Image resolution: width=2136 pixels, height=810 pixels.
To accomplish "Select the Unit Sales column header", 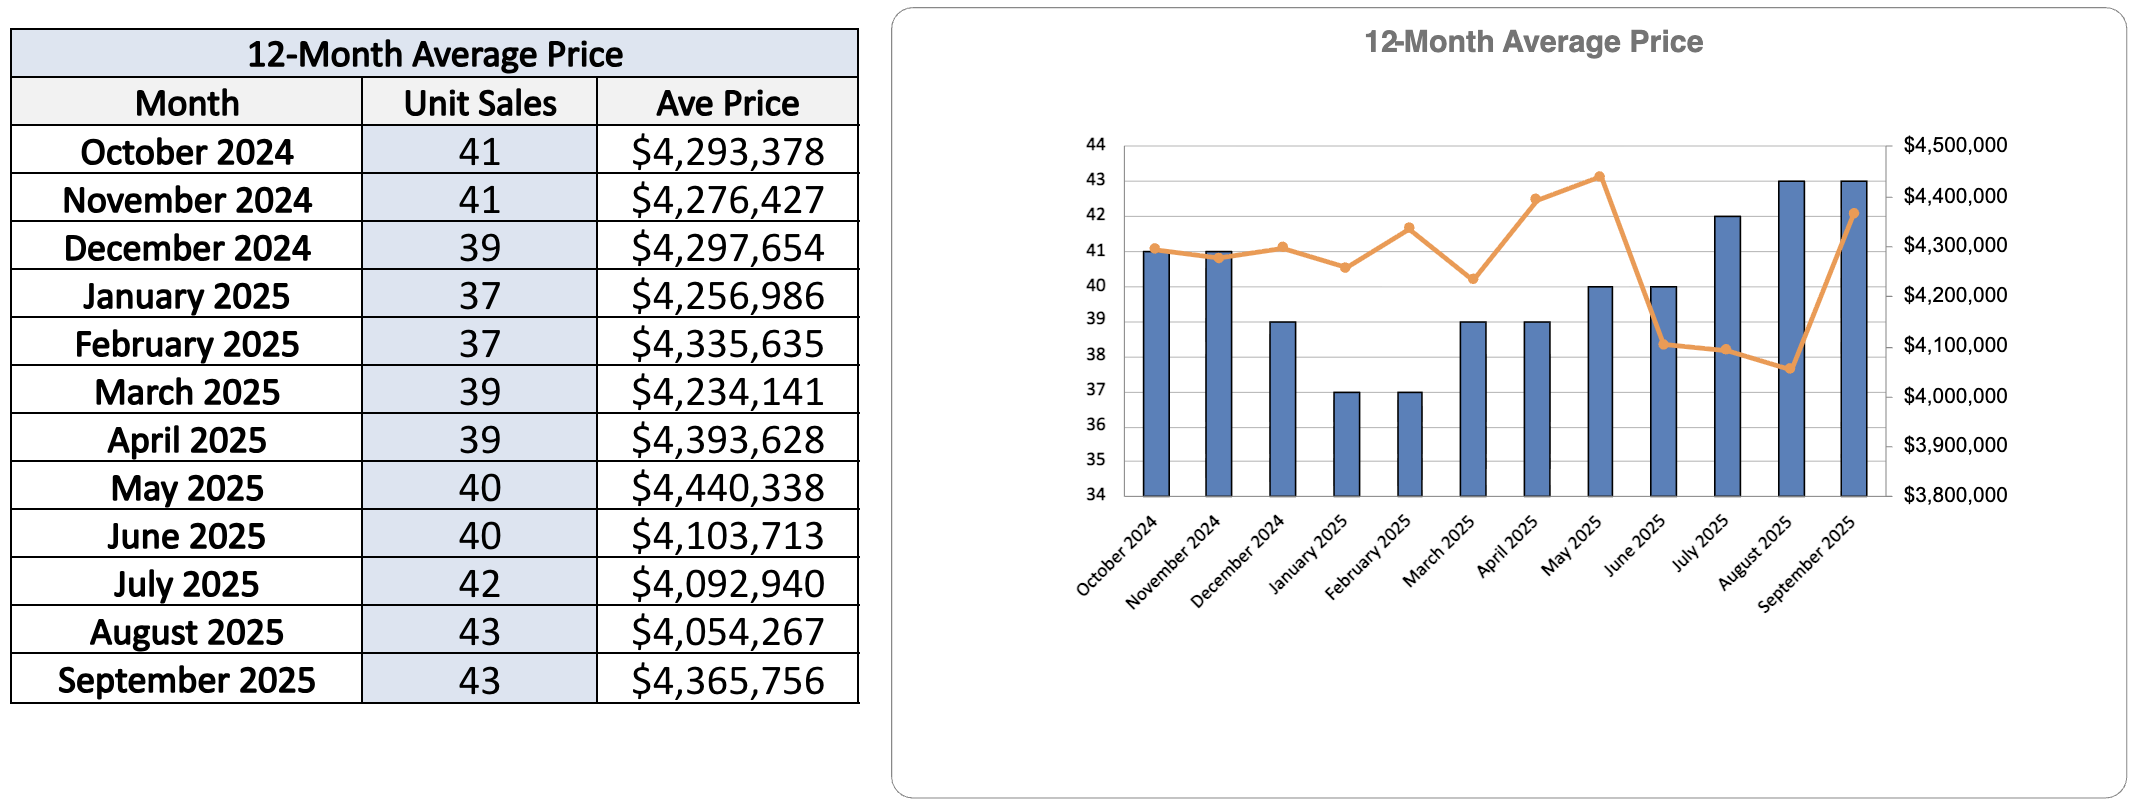I will pyautogui.click(x=479, y=103).
